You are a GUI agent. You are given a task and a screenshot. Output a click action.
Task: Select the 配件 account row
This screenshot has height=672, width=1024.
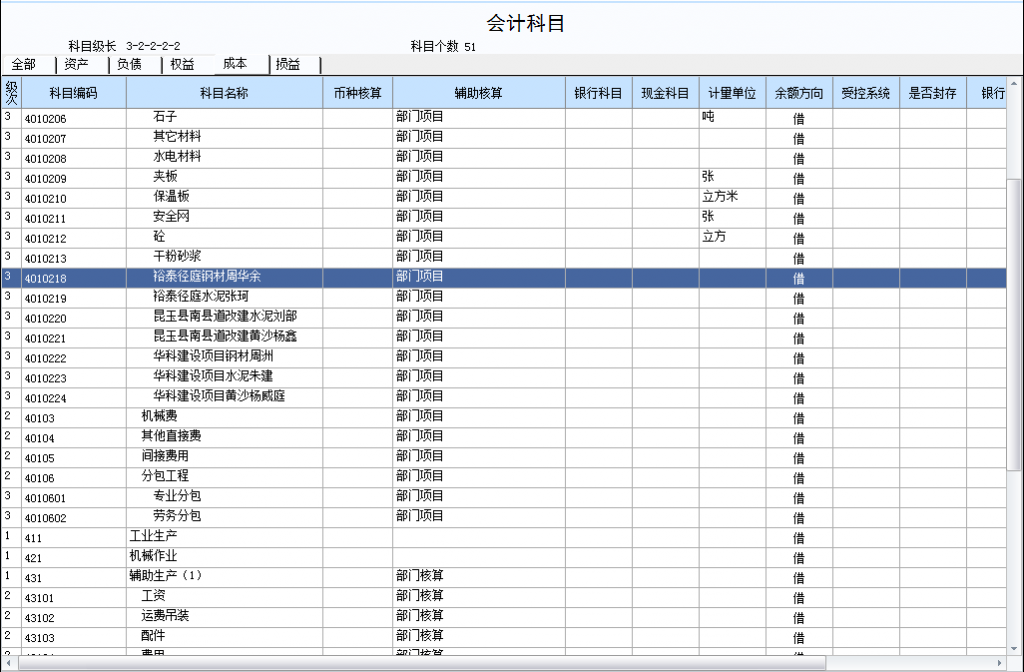[504, 637]
